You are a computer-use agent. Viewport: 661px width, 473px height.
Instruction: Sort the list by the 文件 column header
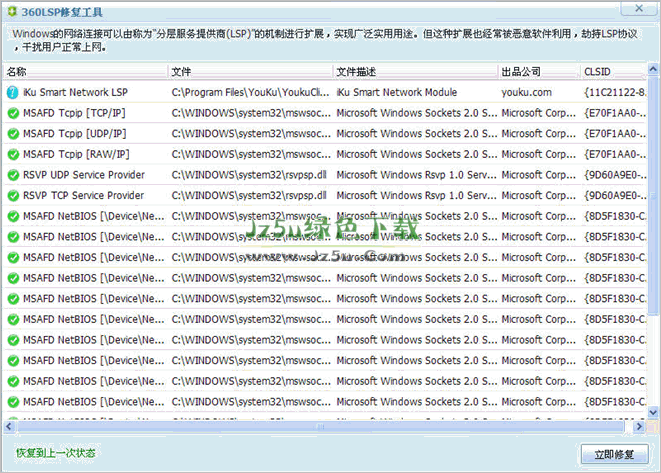pyautogui.click(x=250, y=72)
